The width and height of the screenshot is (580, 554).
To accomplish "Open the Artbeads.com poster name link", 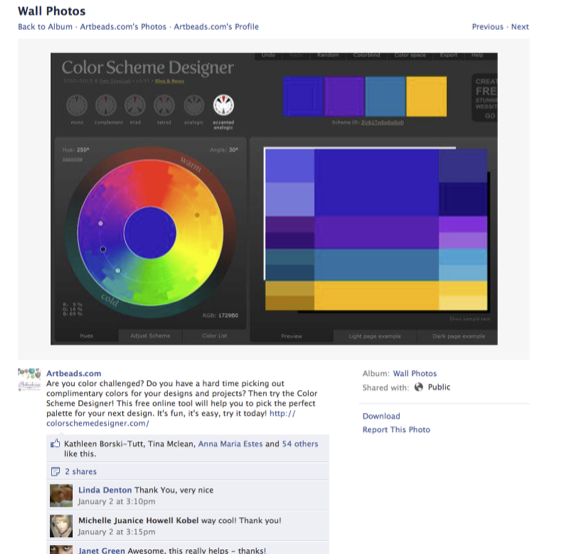I will pyautogui.click(x=74, y=374).
